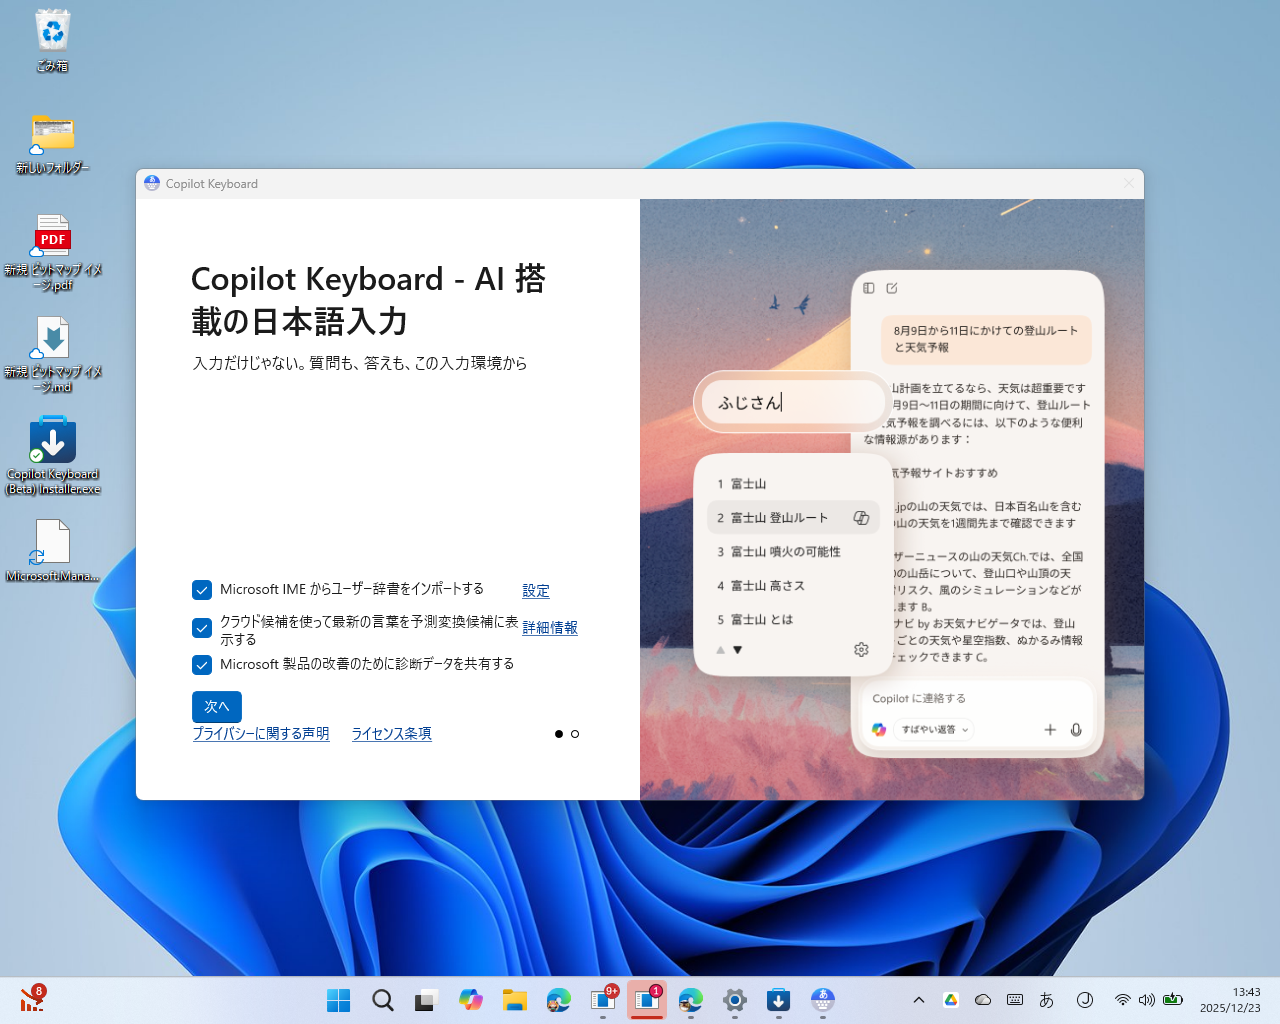The image size is (1280, 1024).
Task: Click the Copilot logo in the chat input
Action: point(878,729)
